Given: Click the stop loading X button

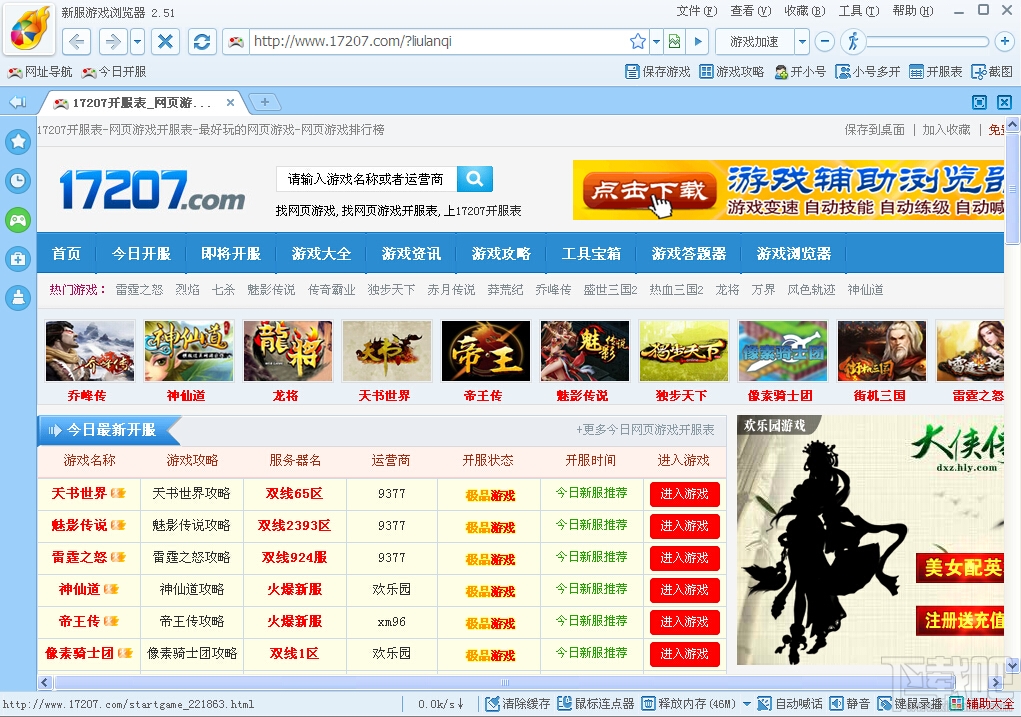Looking at the screenshot, I should 165,42.
